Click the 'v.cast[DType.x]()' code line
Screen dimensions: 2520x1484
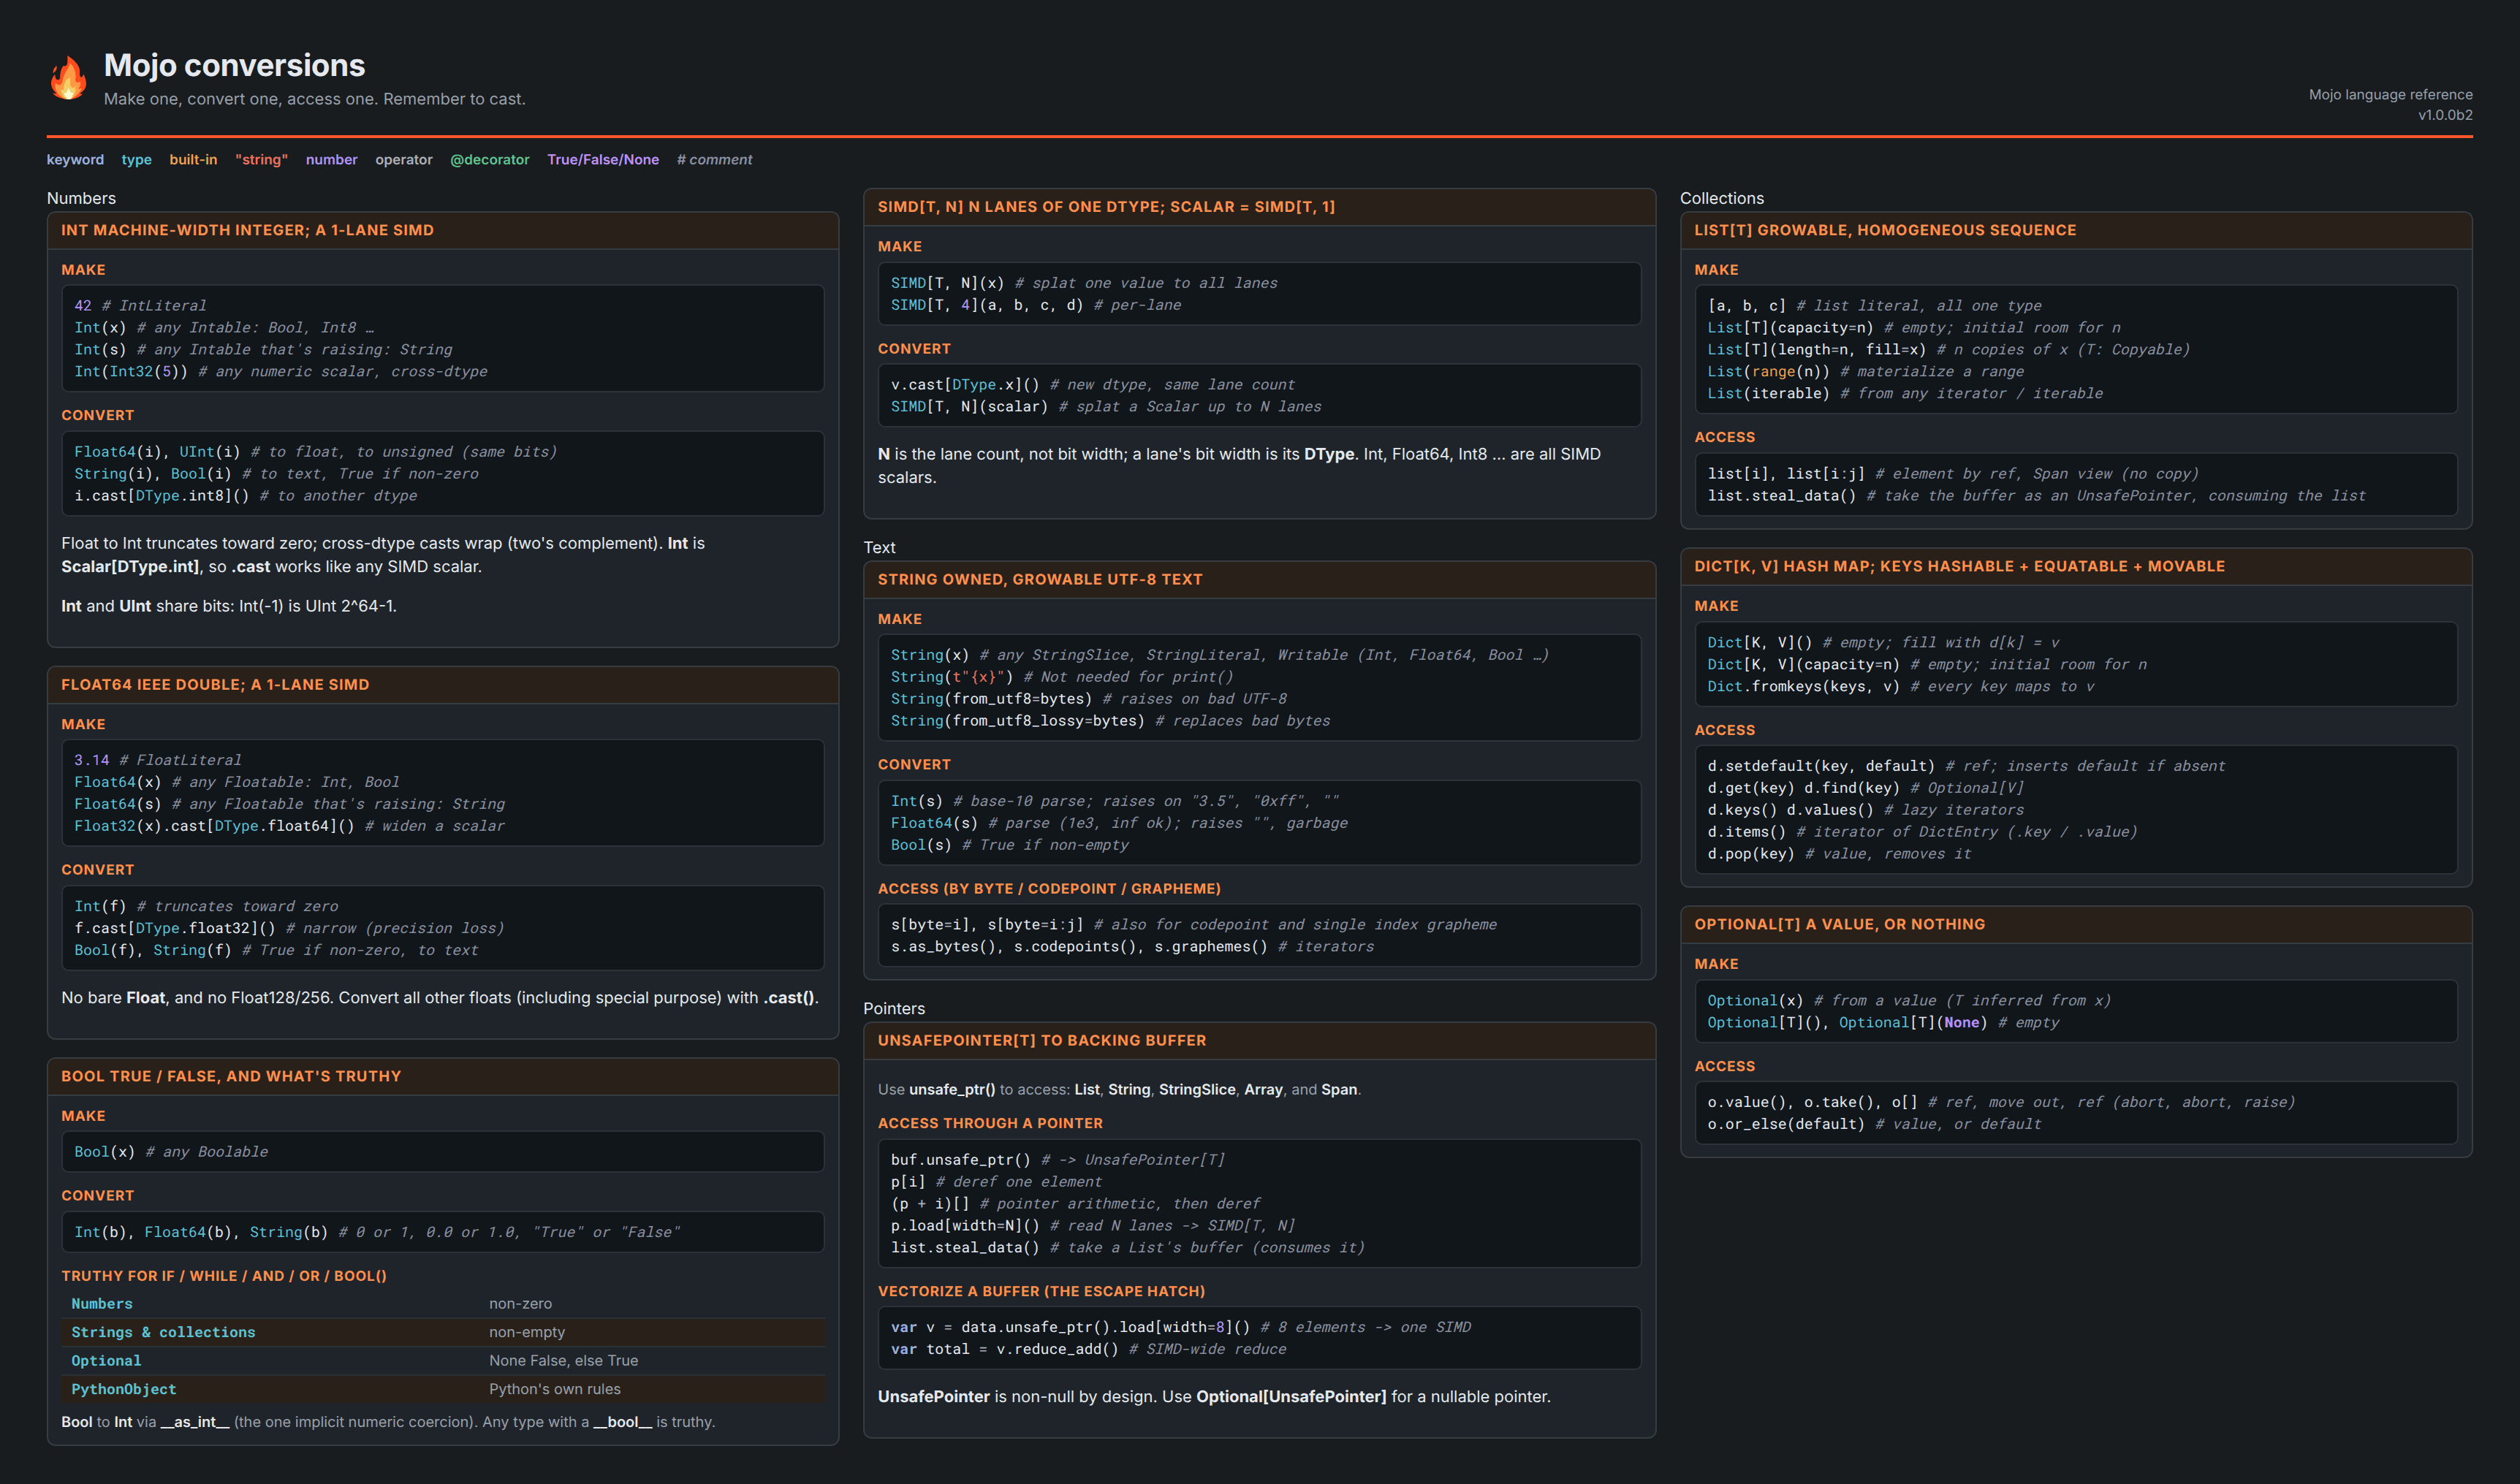1092,385
